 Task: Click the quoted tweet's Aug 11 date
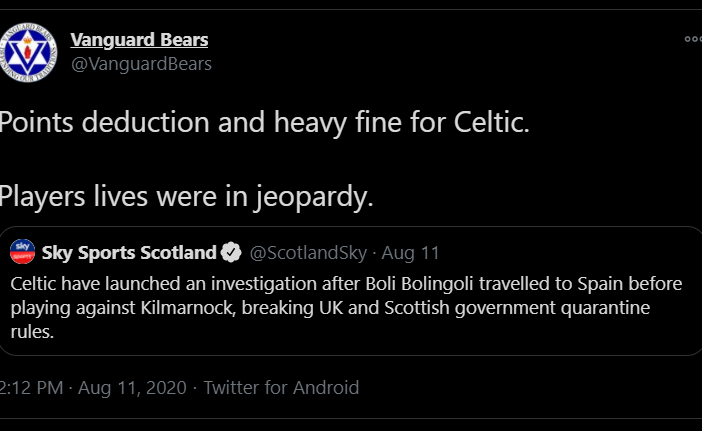413,252
